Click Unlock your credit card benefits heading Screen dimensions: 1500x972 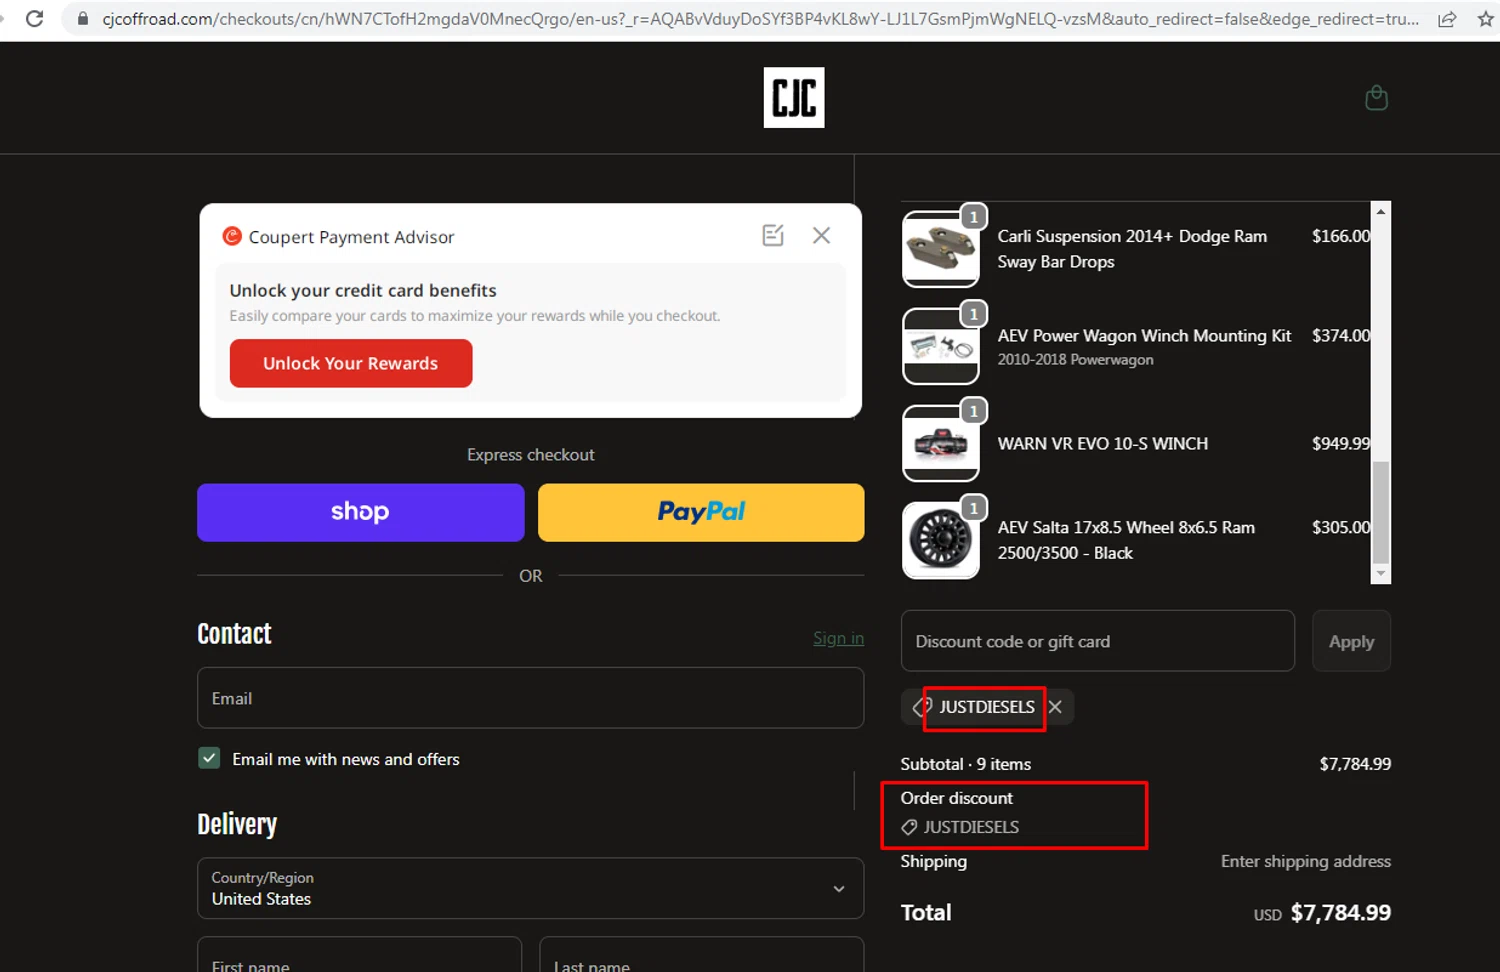point(363,290)
